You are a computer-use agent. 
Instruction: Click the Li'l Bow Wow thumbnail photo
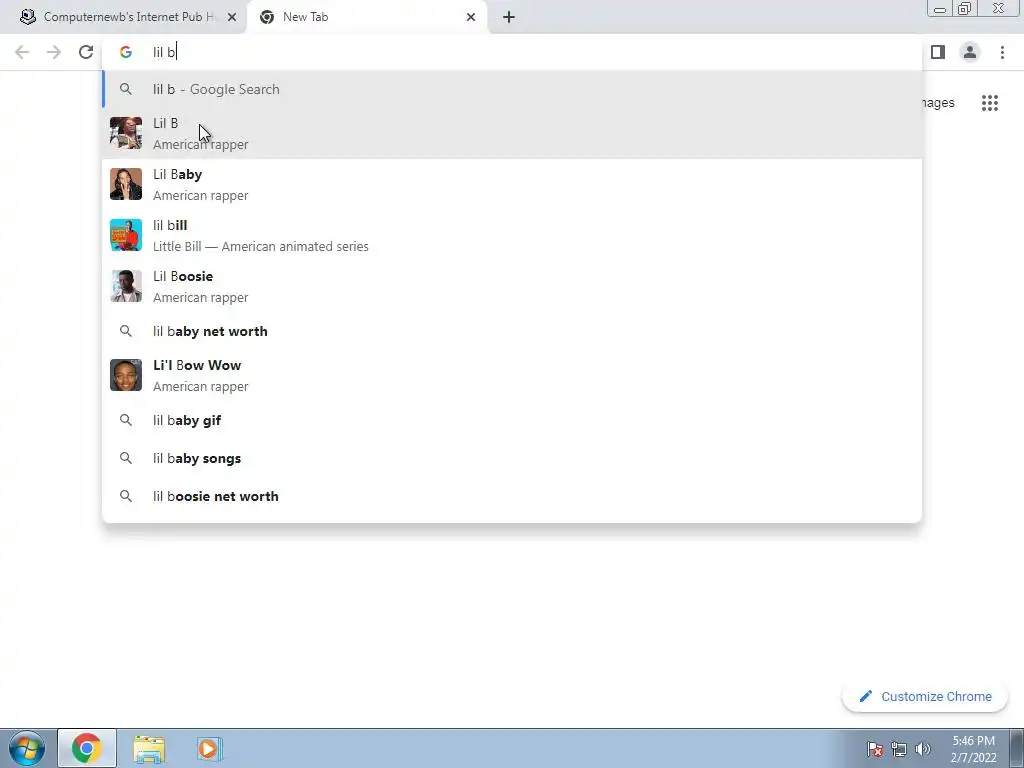(126, 376)
